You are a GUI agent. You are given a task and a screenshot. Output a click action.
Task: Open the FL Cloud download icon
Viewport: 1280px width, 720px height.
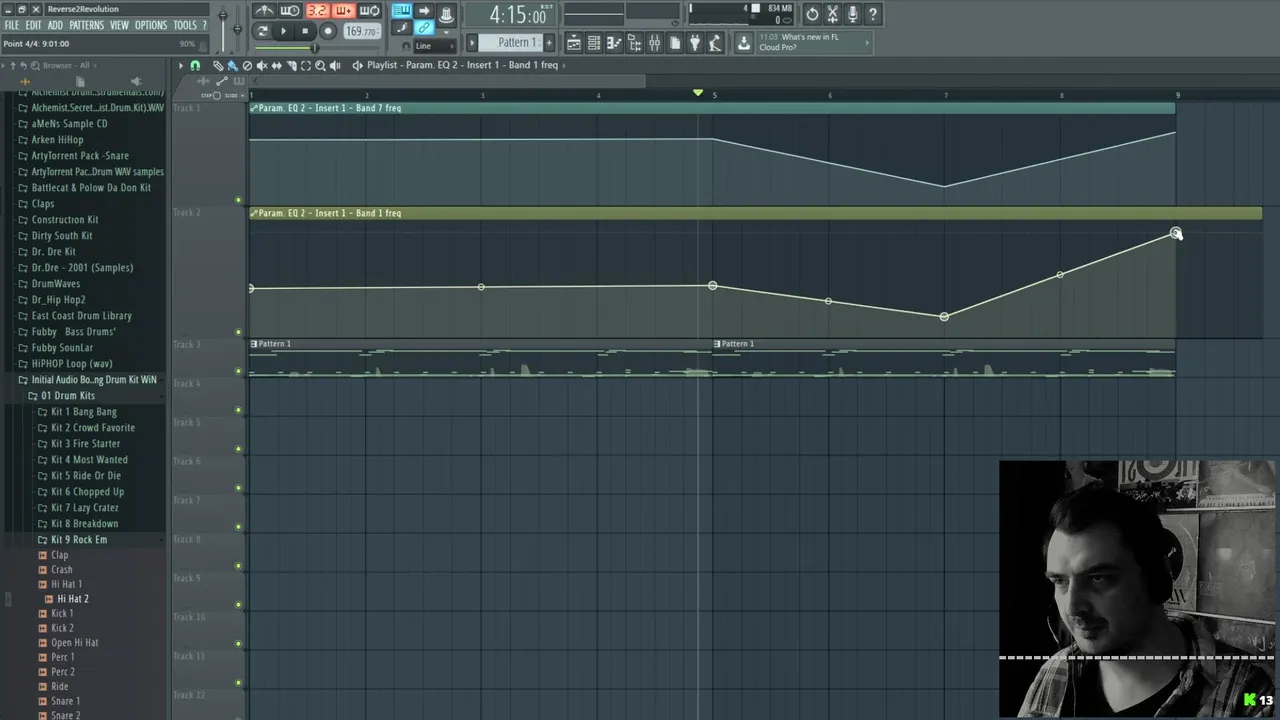click(744, 43)
